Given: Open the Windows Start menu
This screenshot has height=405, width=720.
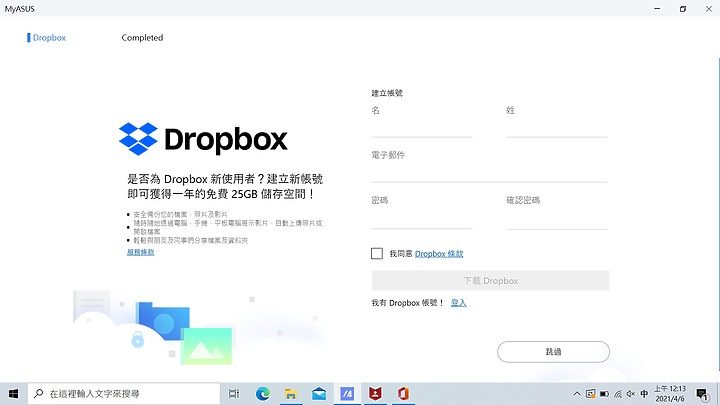Looking at the screenshot, I should [13, 394].
